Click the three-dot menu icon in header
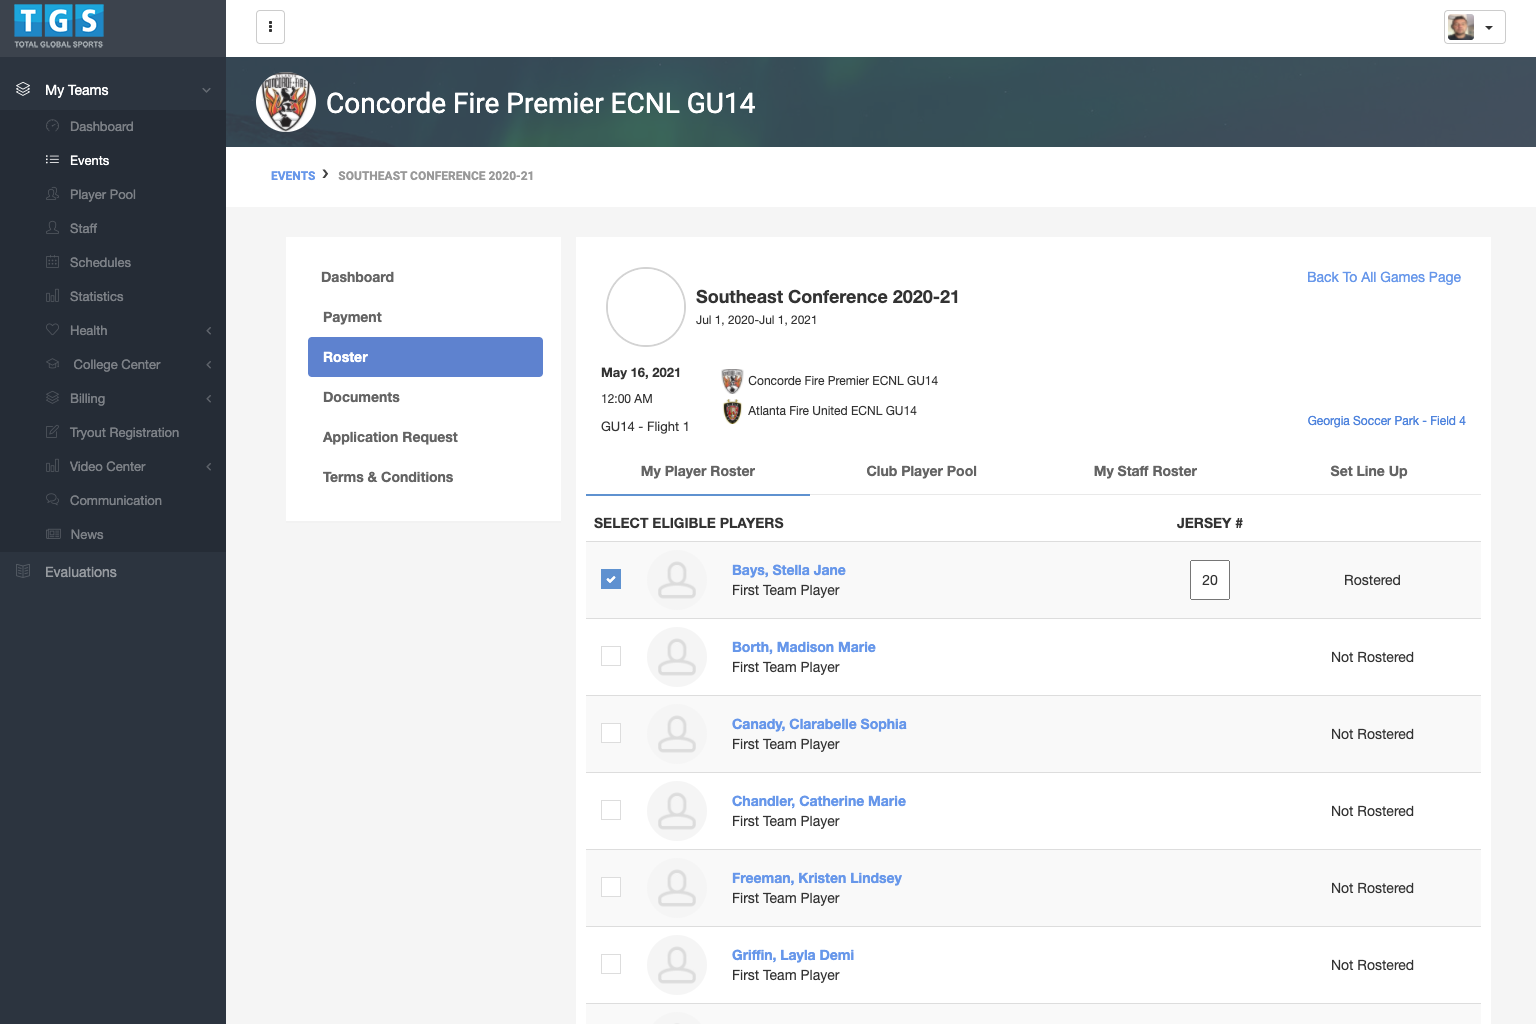The image size is (1536, 1024). coord(270,27)
